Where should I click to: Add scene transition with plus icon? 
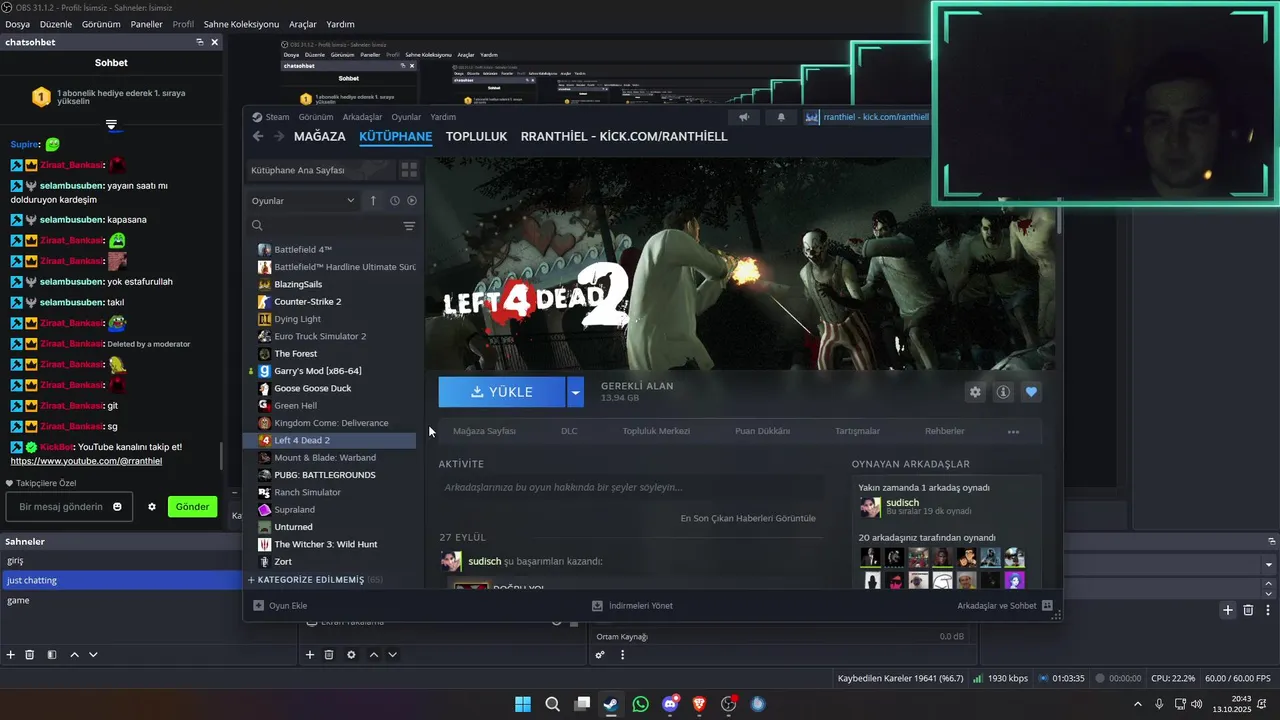click(x=1228, y=610)
